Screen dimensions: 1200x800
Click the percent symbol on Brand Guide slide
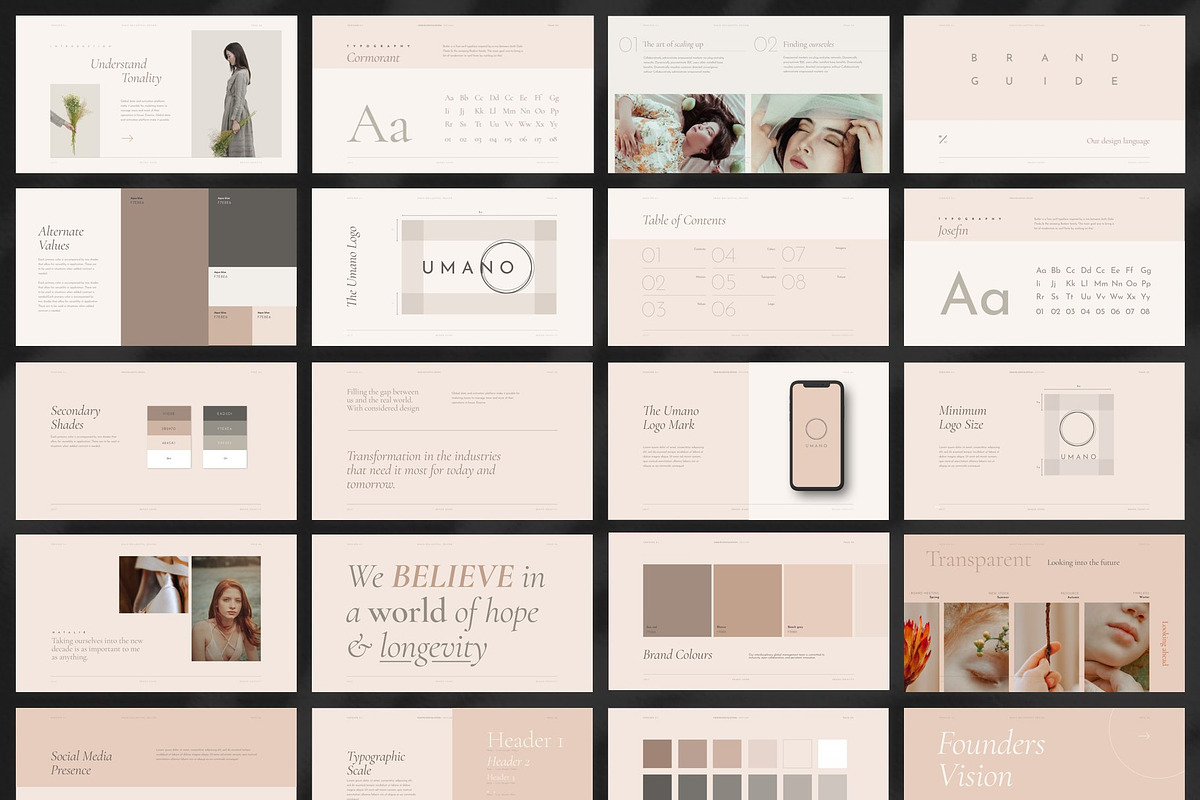[x=942, y=140]
